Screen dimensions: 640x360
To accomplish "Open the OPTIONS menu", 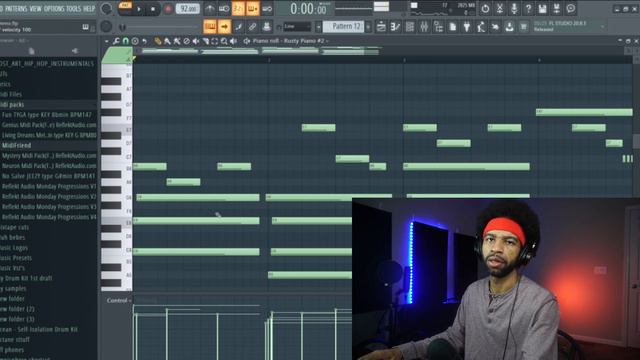I will tap(54, 9).
